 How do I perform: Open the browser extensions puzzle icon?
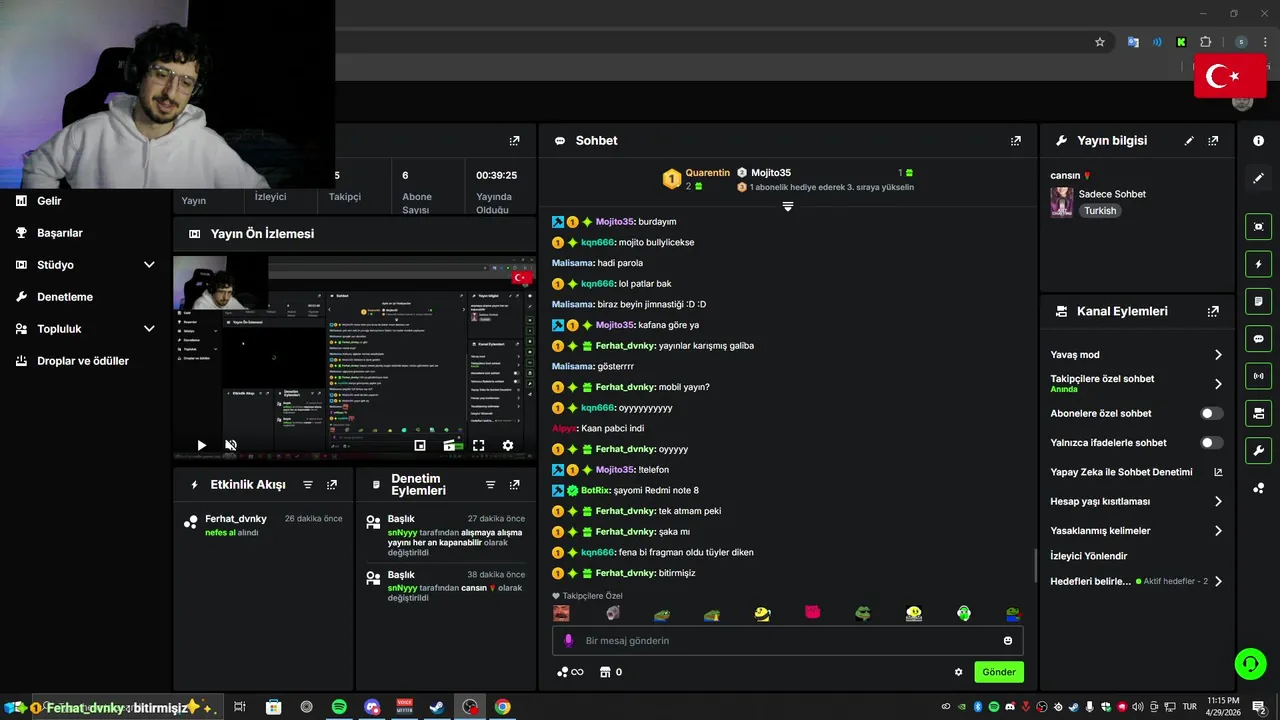(x=1206, y=42)
